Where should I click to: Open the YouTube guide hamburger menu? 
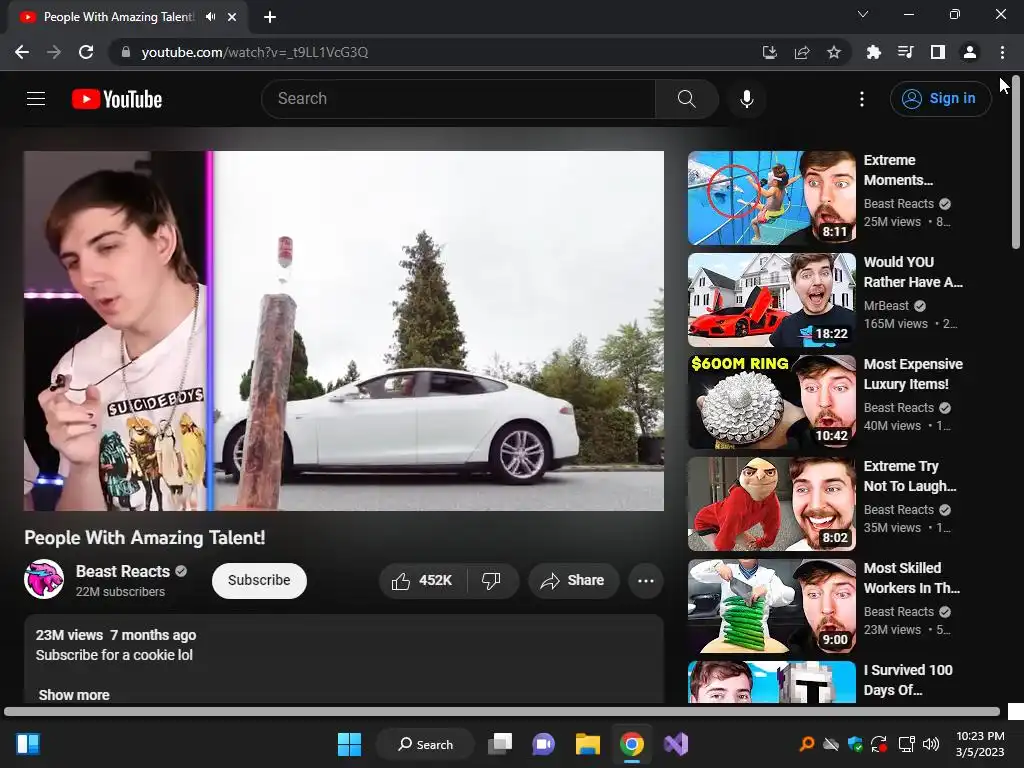(x=36, y=99)
